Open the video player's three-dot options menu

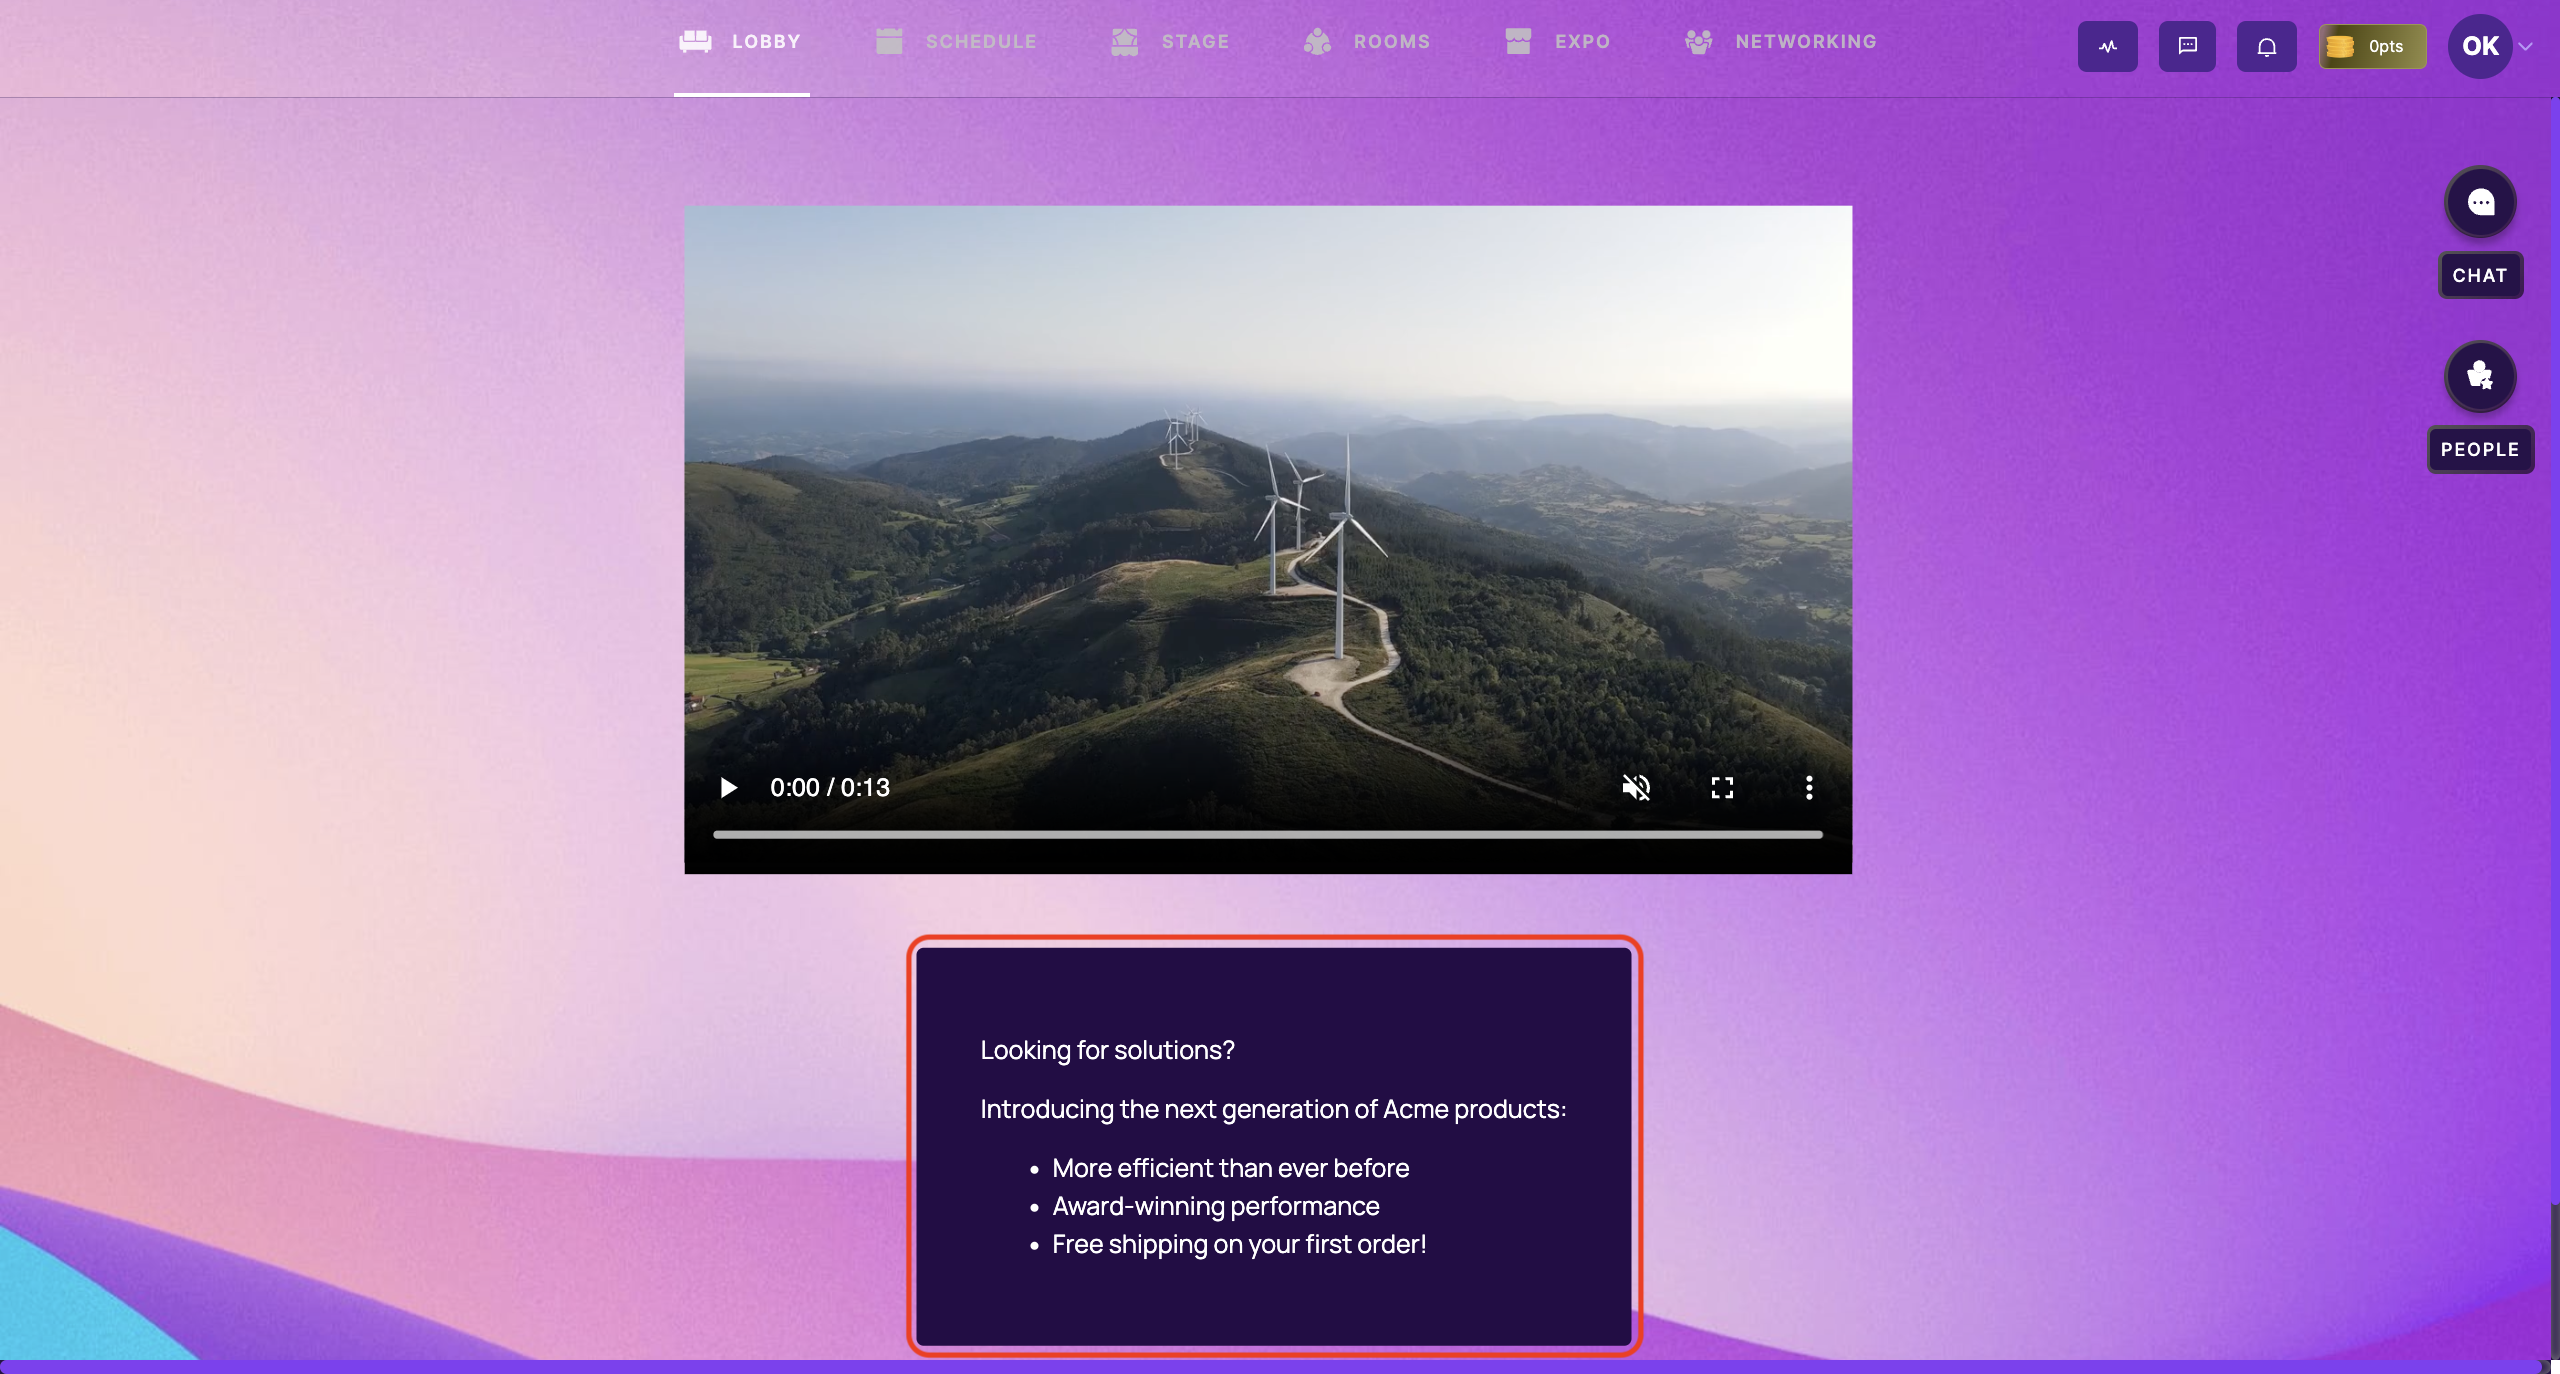point(1808,788)
